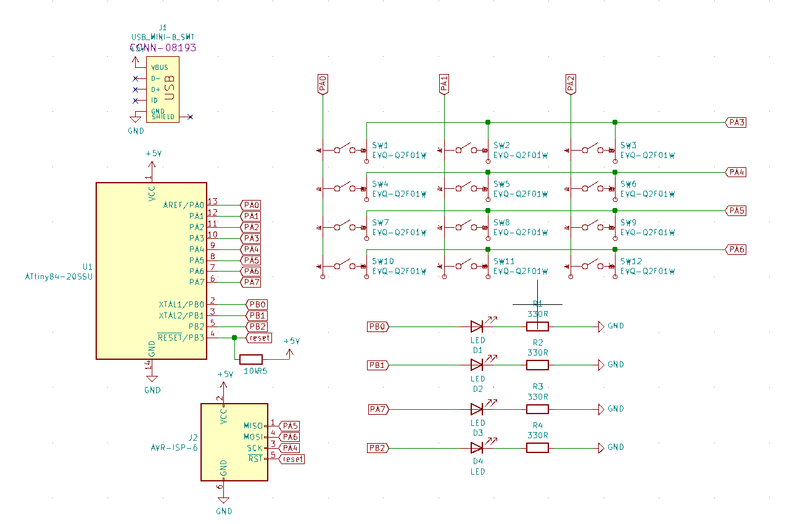Select the J2 AVR-ISP-6 connector body
This screenshot has height=524, width=800.
[x=234, y=442]
